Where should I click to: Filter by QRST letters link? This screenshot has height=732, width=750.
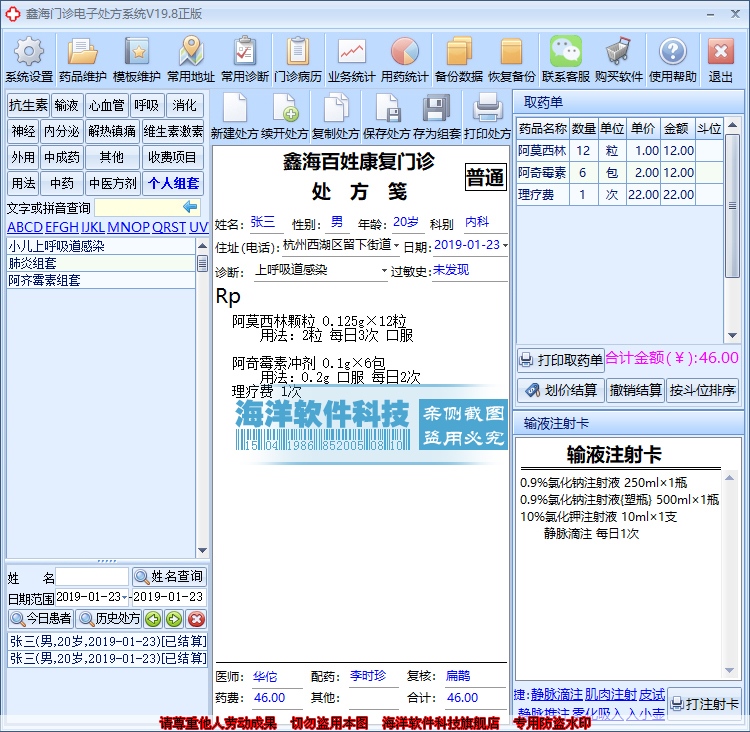[169, 227]
